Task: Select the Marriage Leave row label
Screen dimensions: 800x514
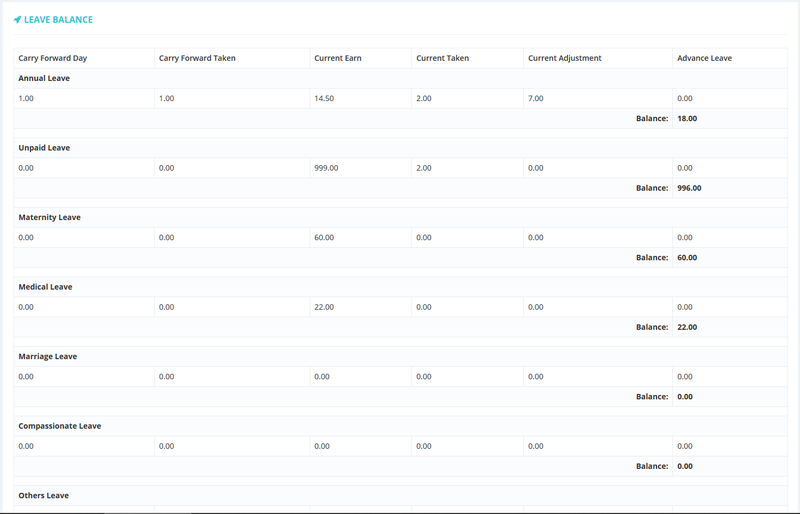Action: [x=47, y=356]
